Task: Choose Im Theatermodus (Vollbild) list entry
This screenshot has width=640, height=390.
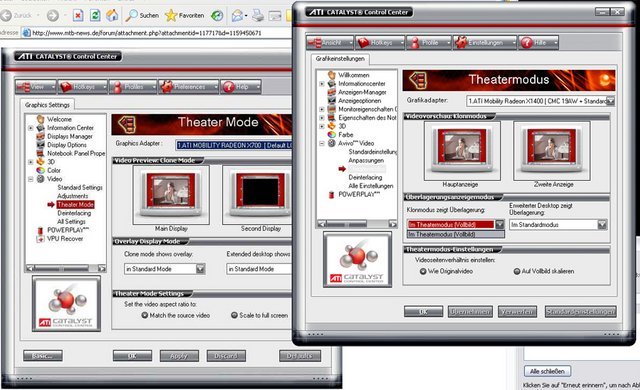Action: pos(456,234)
